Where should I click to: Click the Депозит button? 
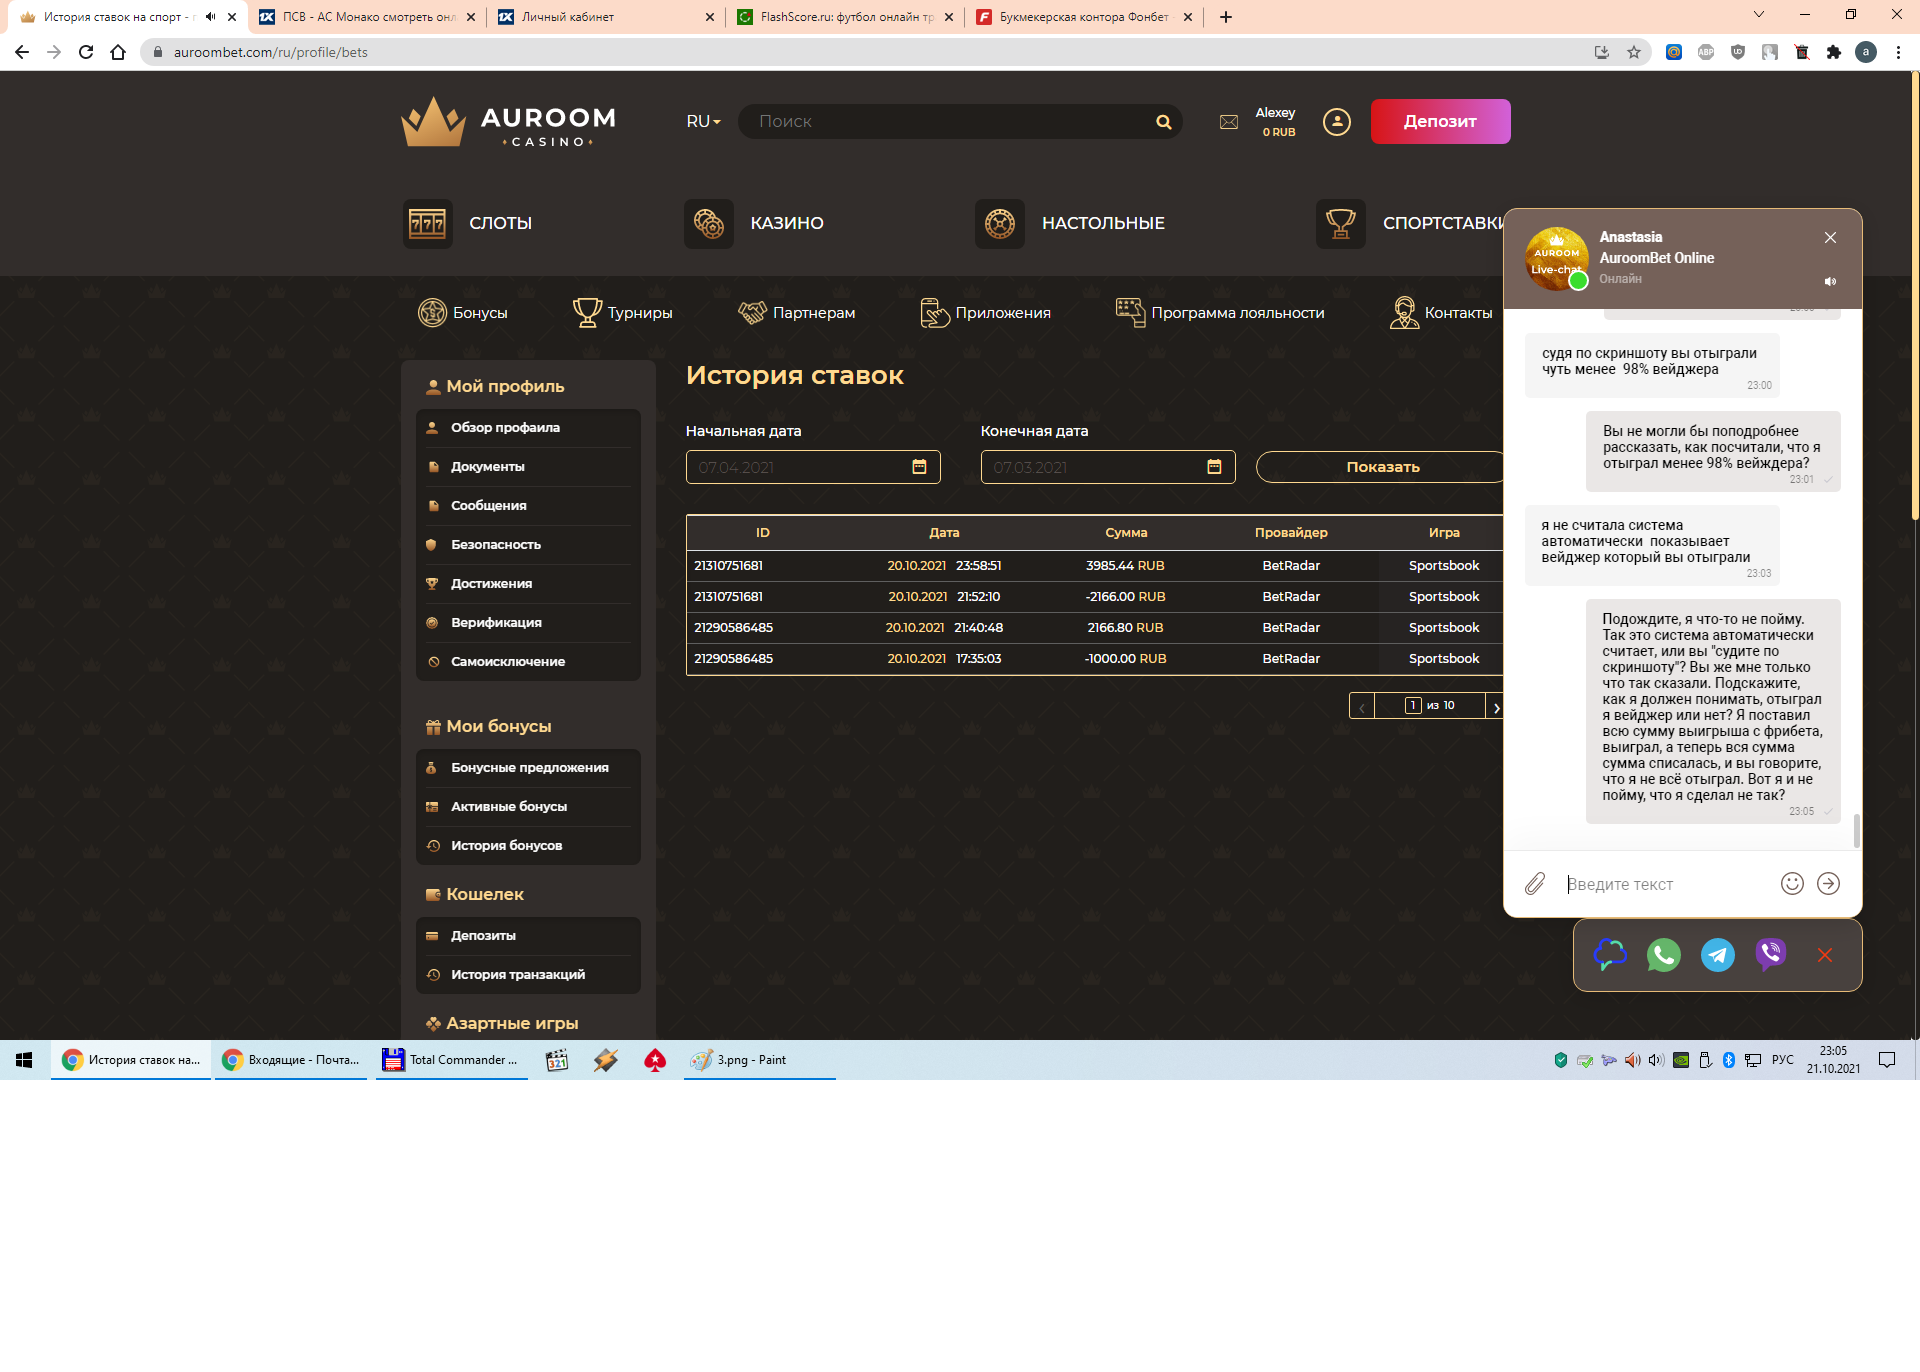click(x=1440, y=122)
